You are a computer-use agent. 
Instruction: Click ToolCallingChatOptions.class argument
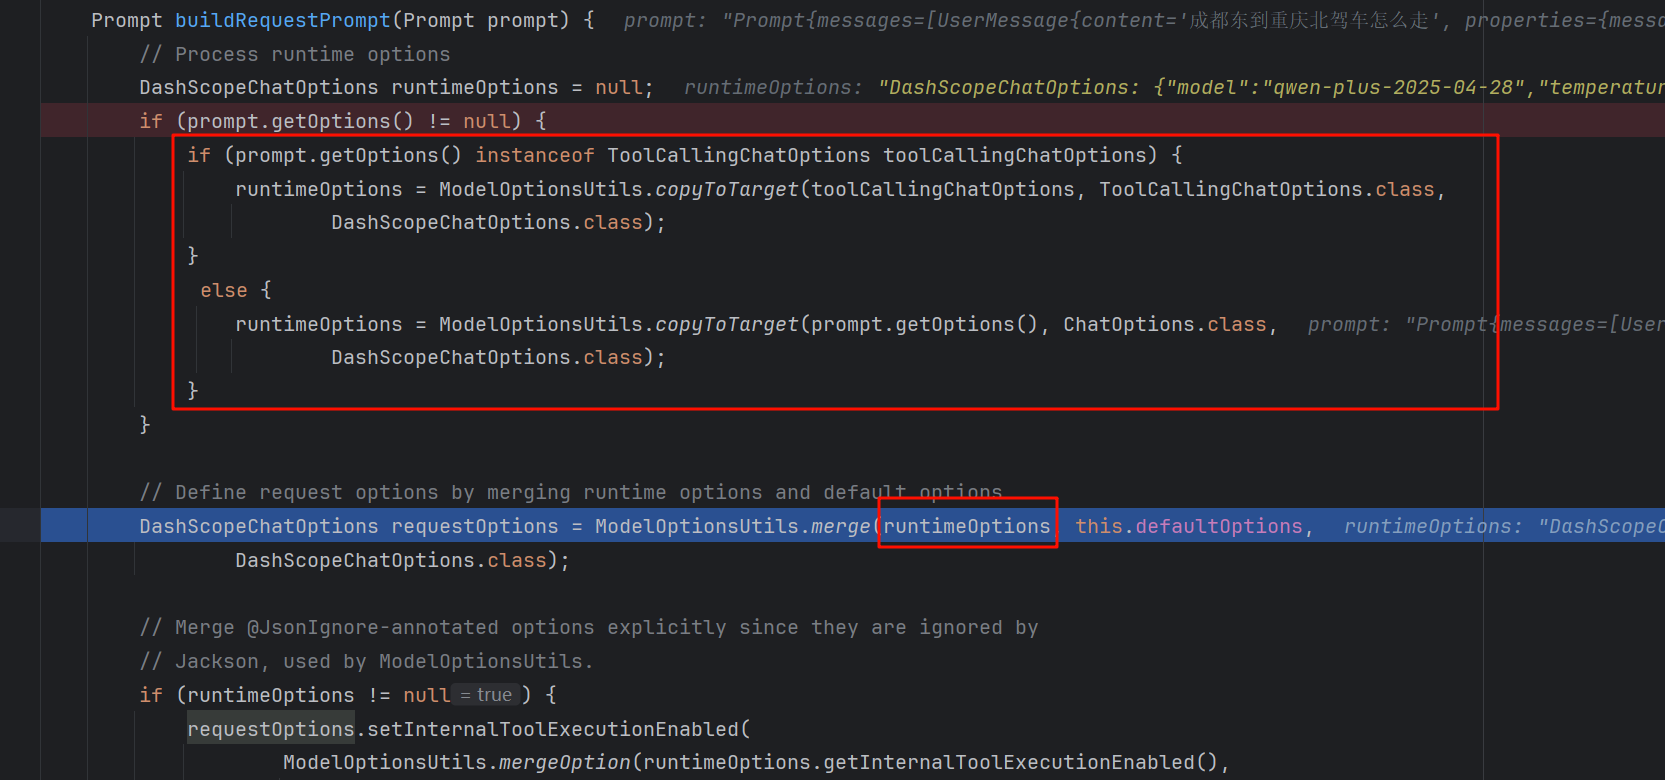click(1267, 189)
